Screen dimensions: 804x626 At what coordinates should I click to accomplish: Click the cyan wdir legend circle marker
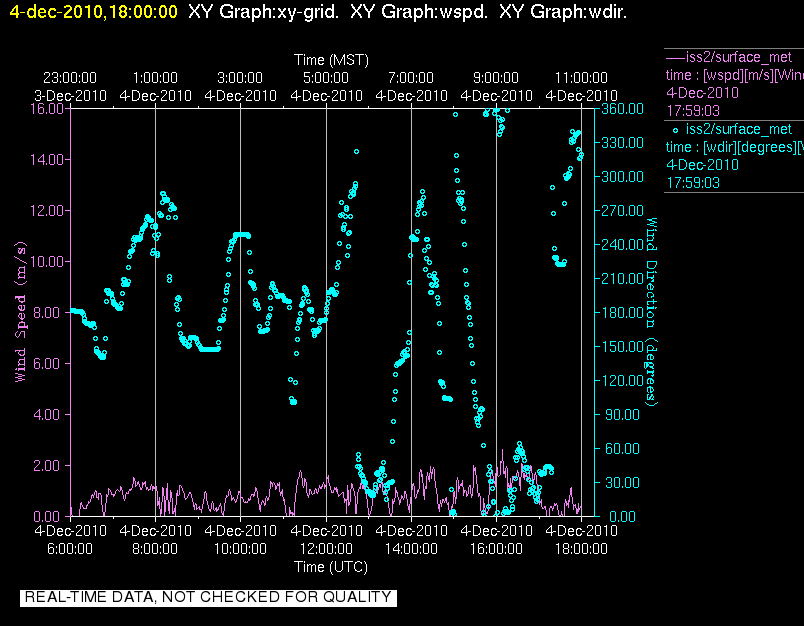click(x=675, y=130)
